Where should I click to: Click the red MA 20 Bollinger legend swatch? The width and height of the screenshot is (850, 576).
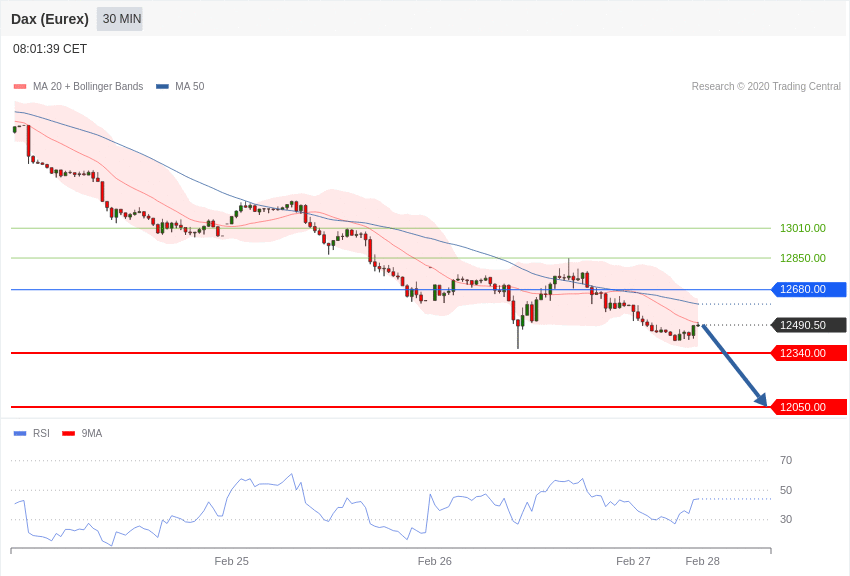point(20,87)
